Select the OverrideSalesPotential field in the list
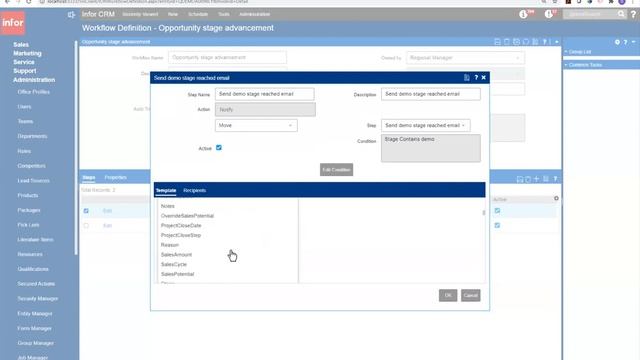This screenshot has width=640, height=360. (x=187, y=216)
